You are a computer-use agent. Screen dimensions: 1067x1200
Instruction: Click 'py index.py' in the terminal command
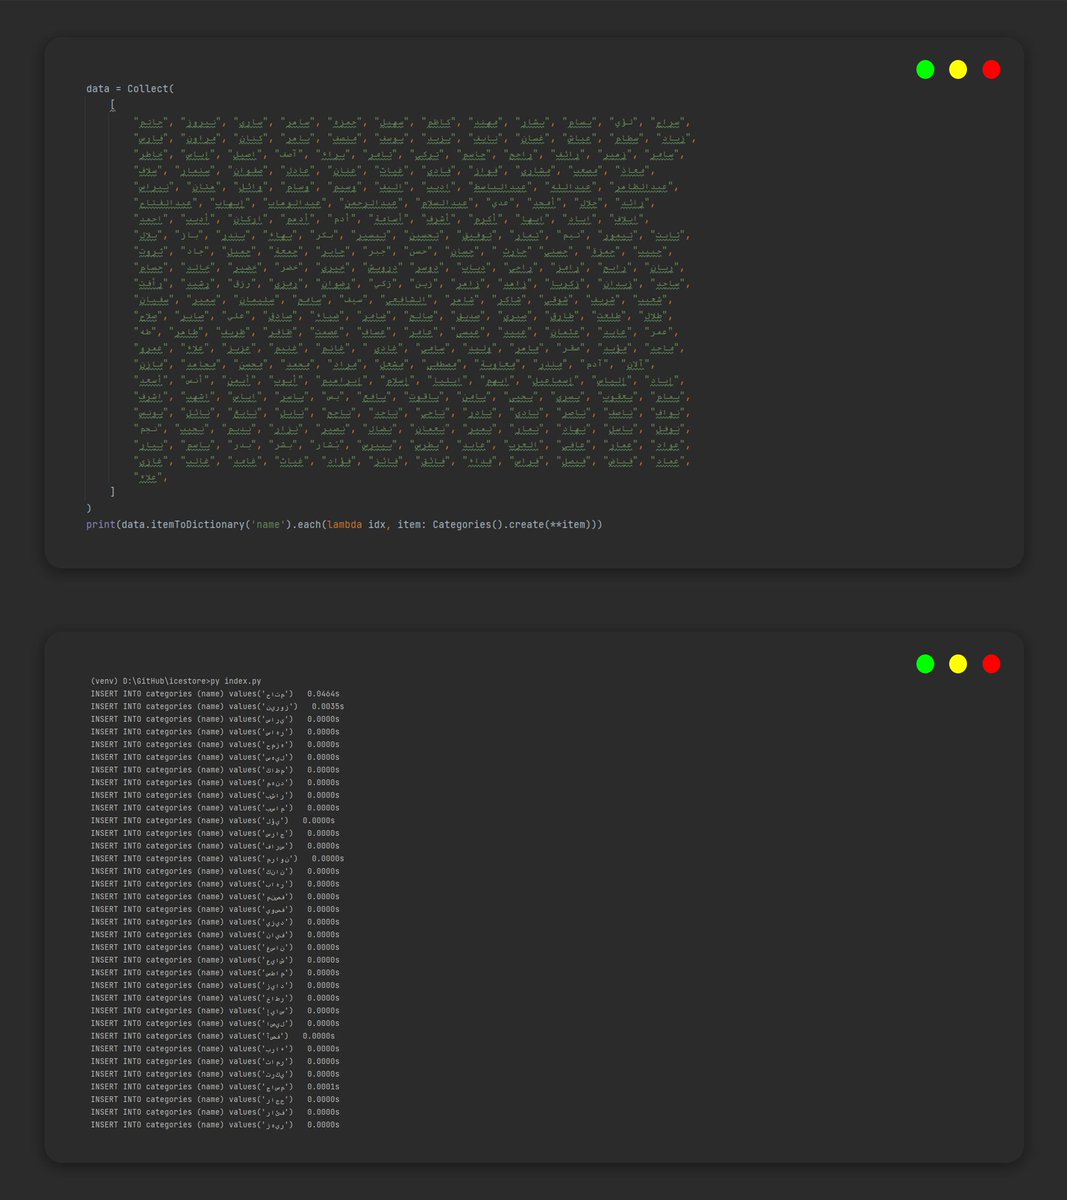(x=236, y=680)
